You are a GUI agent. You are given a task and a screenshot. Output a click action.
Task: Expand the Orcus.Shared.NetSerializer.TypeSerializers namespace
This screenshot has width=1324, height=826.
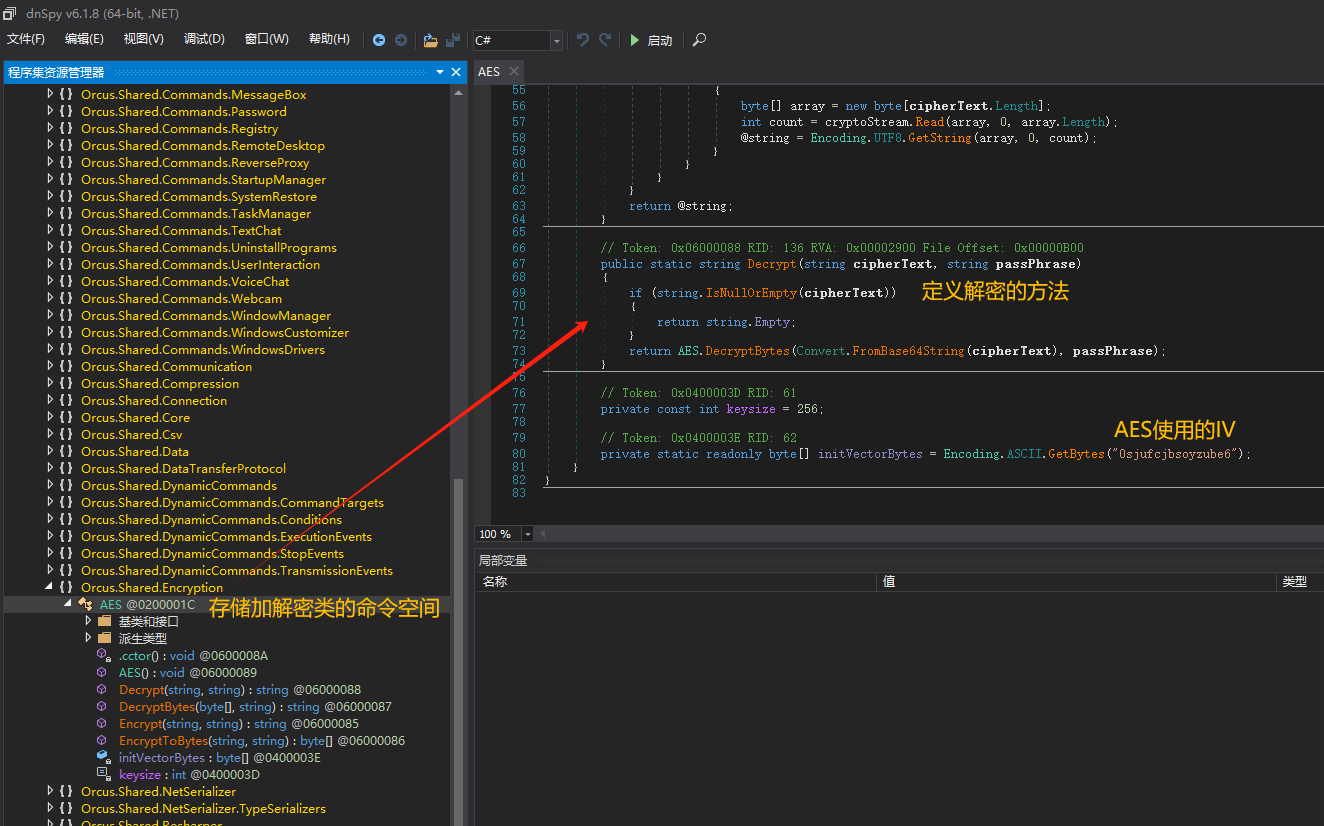tap(50, 808)
